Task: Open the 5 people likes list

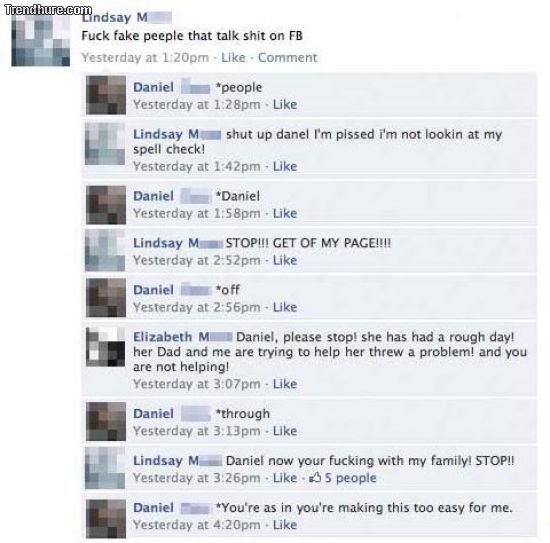Action: click(x=350, y=478)
